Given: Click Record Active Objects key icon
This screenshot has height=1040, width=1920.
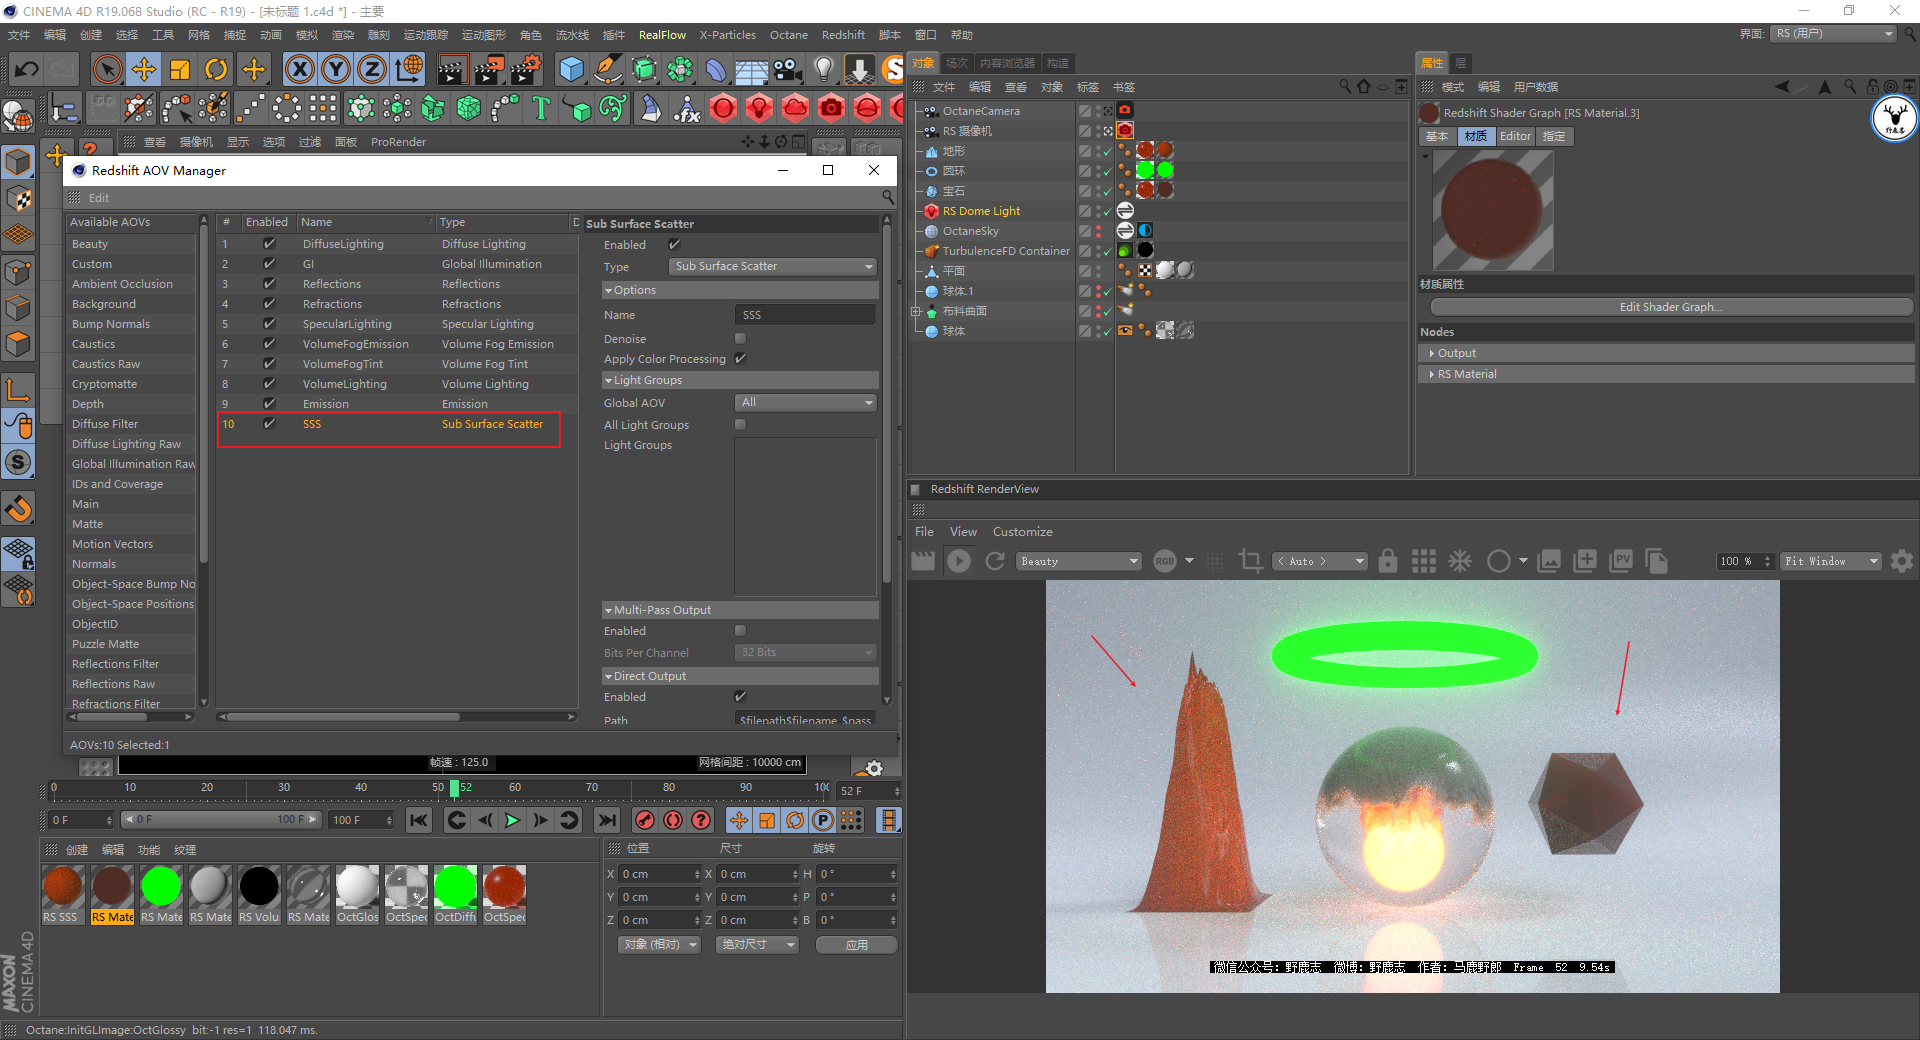Looking at the screenshot, I should [645, 820].
